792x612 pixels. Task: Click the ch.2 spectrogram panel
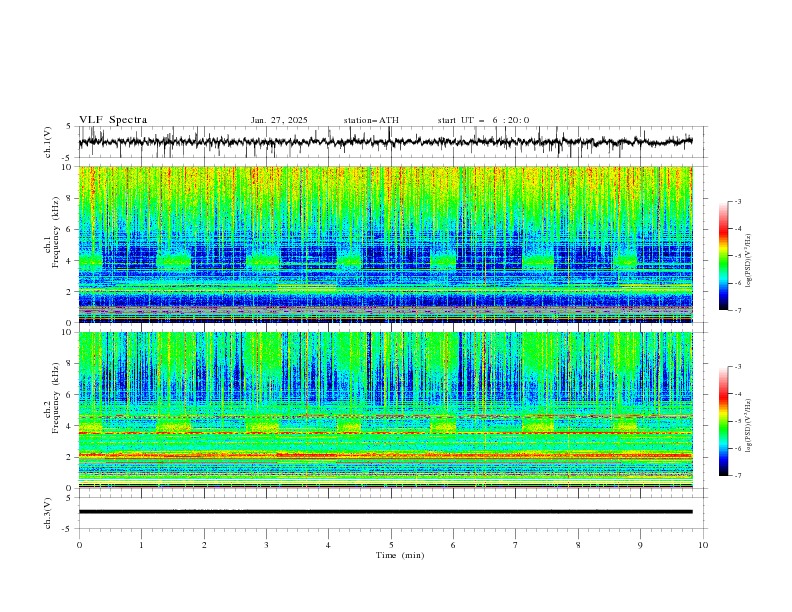pos(385,410)
